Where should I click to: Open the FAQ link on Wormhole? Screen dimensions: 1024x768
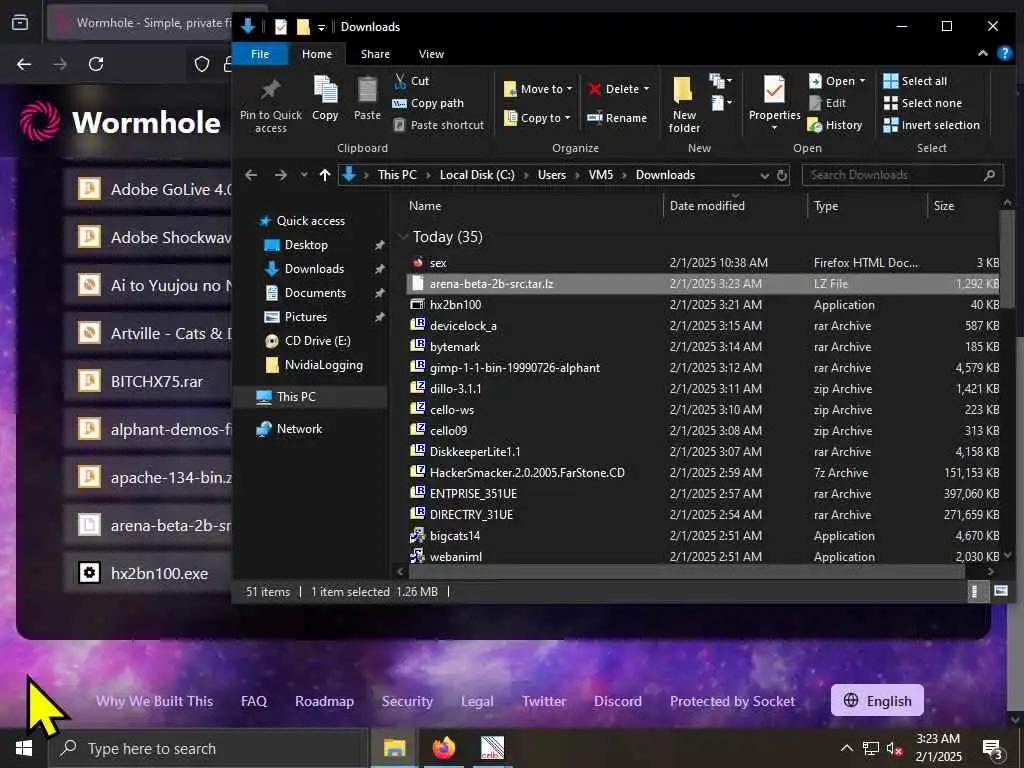pos(253,701)
